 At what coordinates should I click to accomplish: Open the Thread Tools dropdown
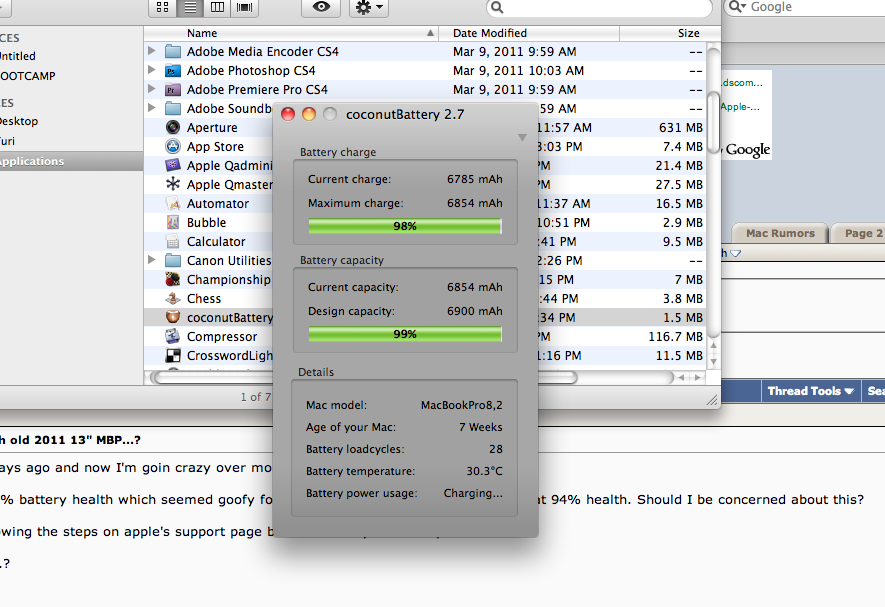point(810,391)
